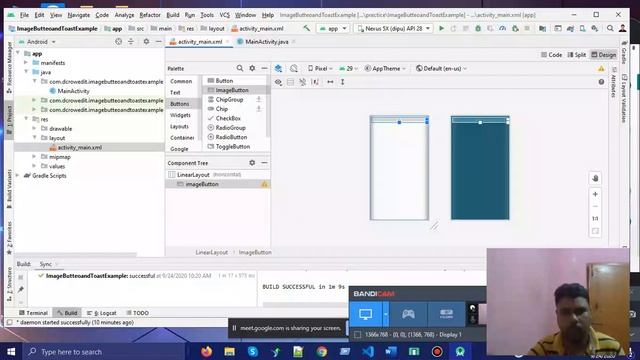The height and width of the screenshot is (360, 640).
Task: Open the VCS menu
Action: [x=224, y=15]
